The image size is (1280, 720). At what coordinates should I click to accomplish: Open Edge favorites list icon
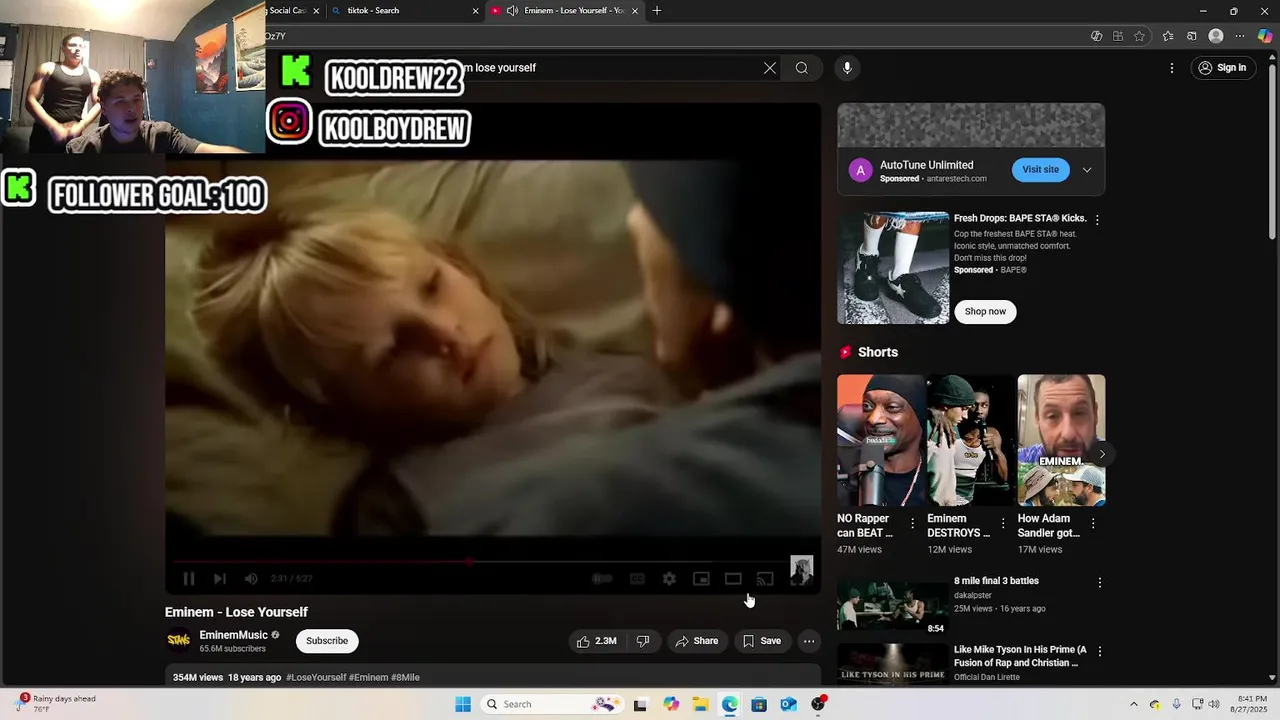pos(1168,37)
